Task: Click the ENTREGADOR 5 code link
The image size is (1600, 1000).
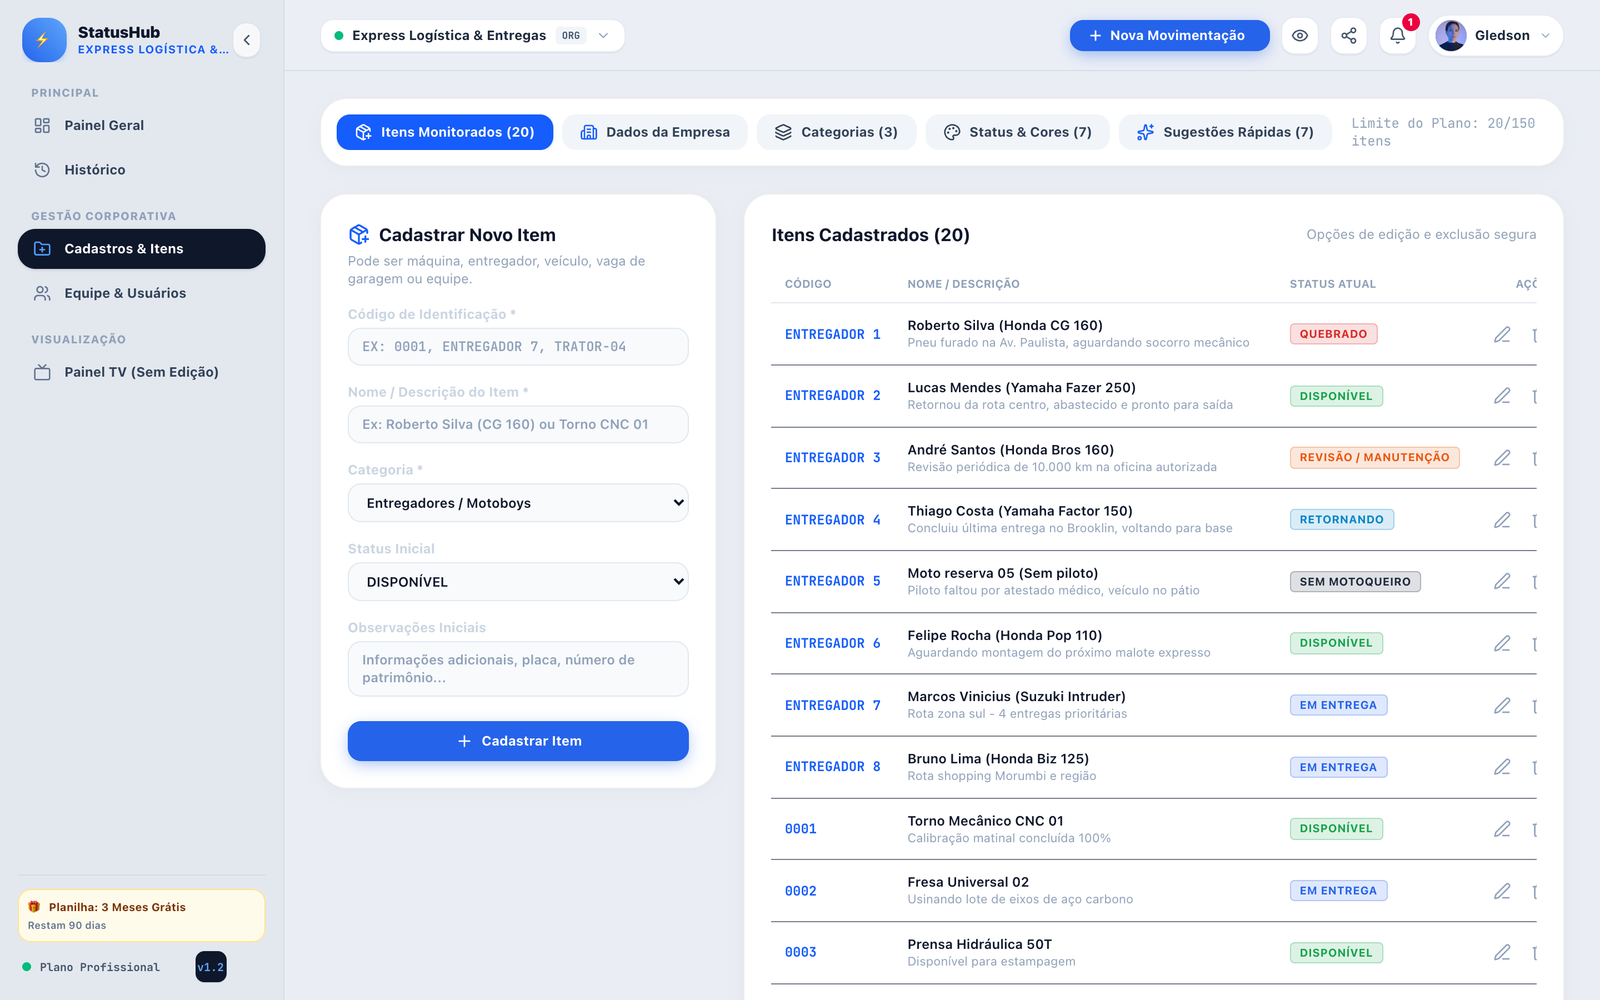Action: pos(832,581)
